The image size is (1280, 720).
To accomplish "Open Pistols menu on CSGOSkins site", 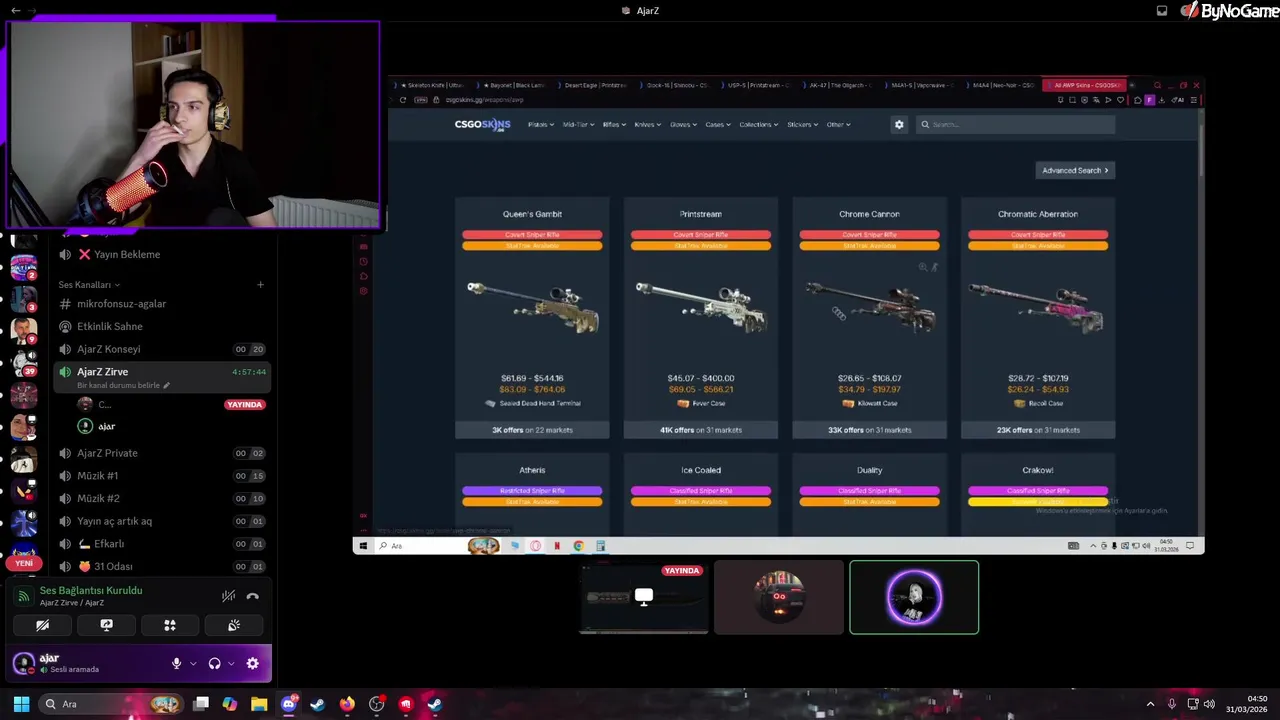I will coord(541,125).
